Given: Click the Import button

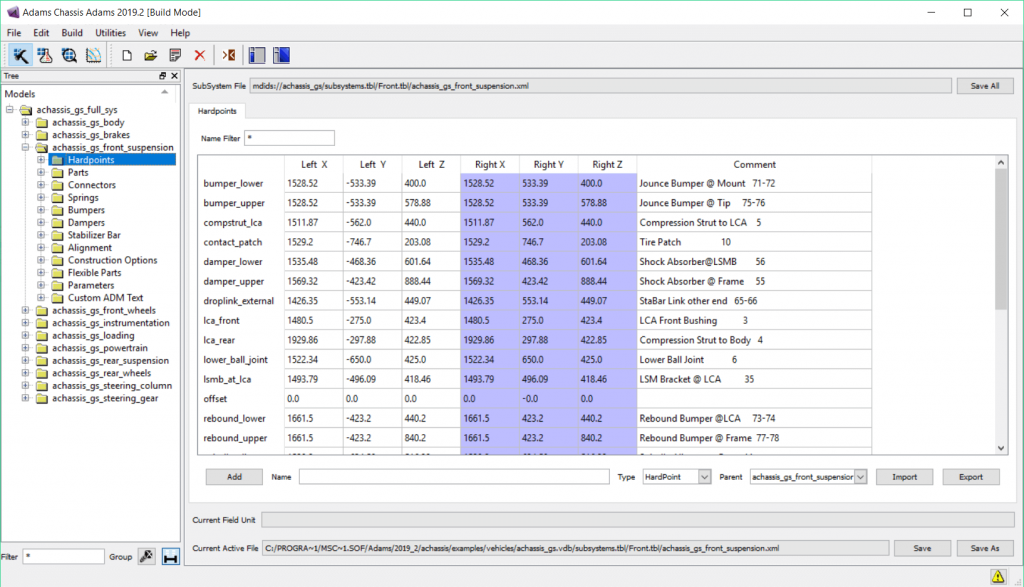Looking at the screenshot, I should tap(904, 477).
